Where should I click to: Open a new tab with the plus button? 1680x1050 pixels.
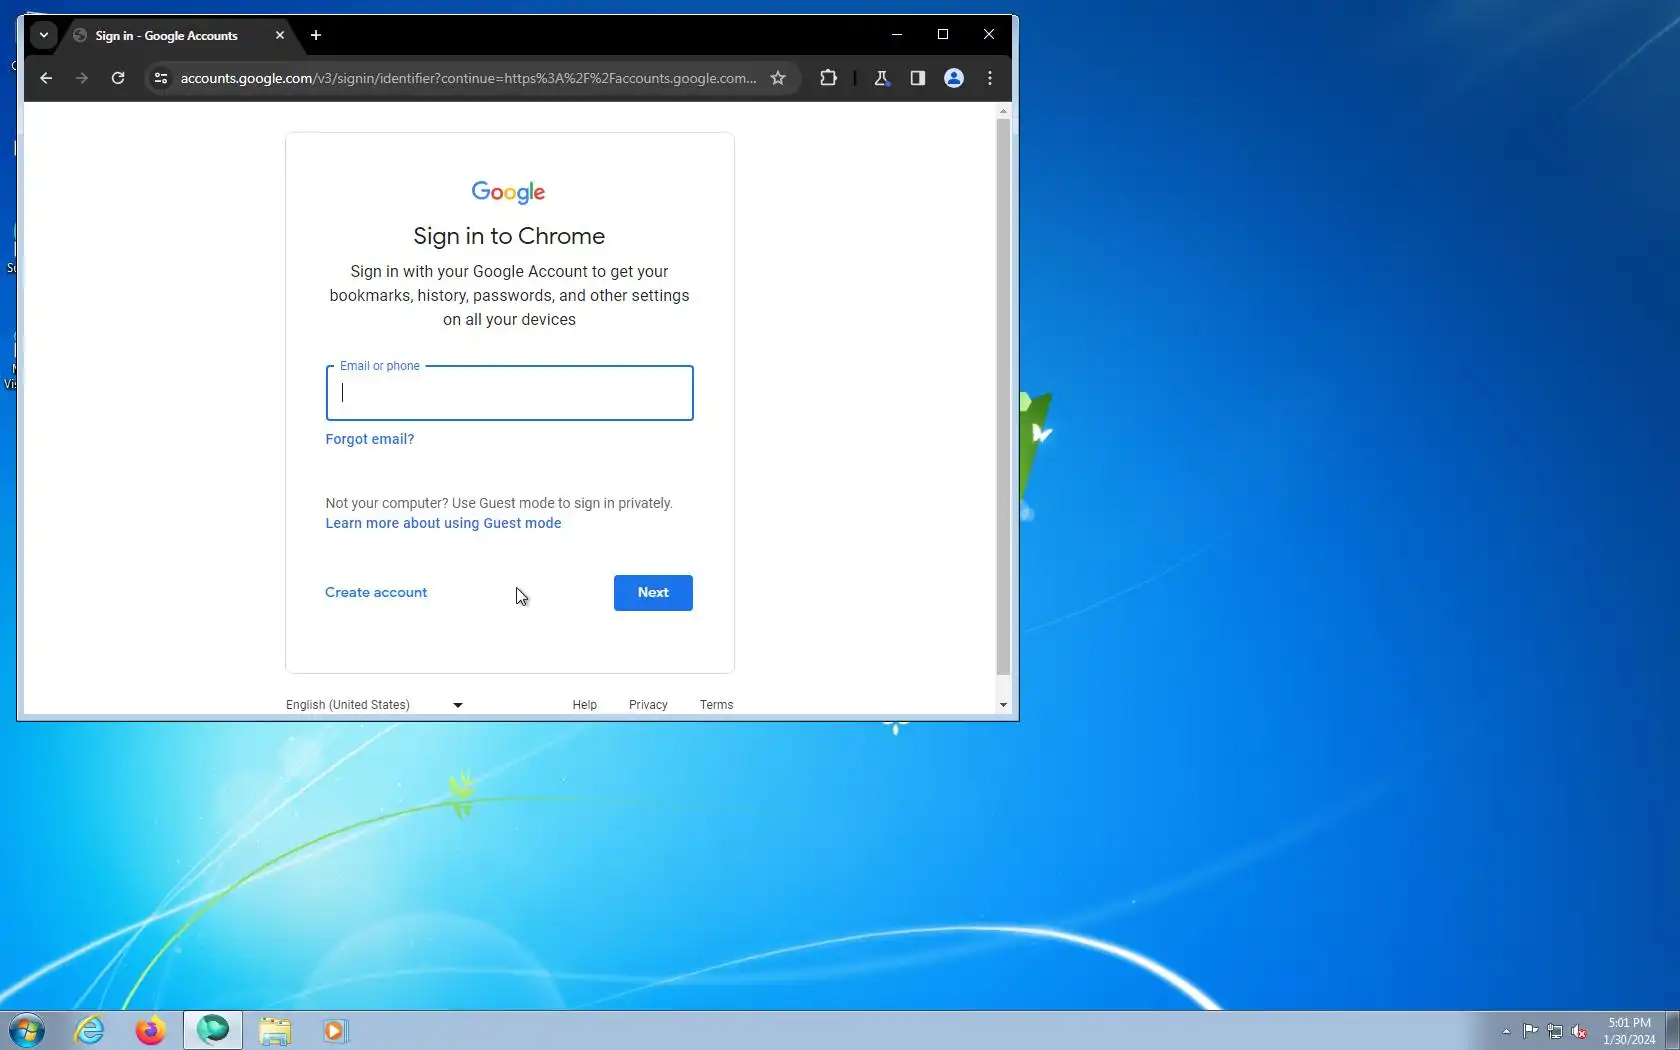pos(316,35)
